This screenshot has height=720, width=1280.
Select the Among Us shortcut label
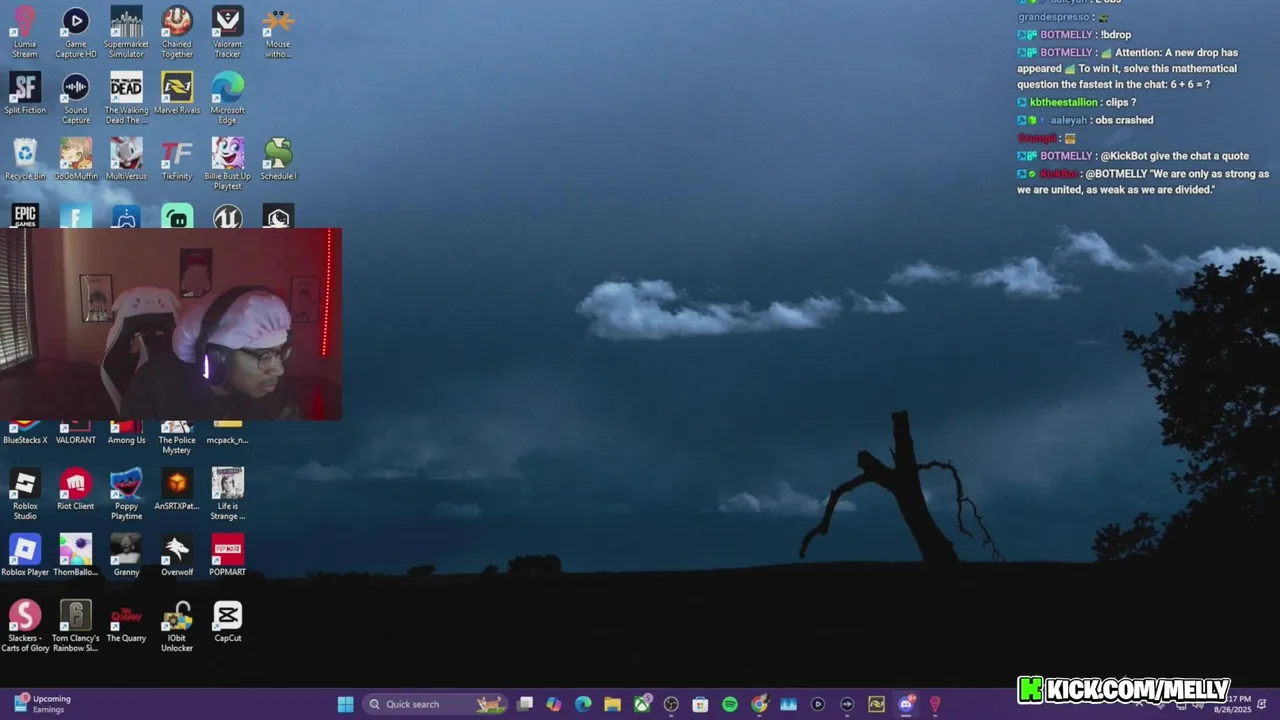coord(126,440)
